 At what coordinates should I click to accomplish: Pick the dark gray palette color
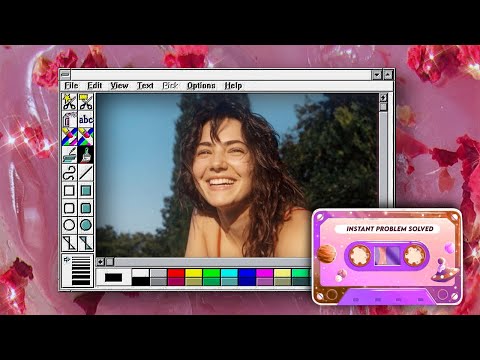point(158,282)
